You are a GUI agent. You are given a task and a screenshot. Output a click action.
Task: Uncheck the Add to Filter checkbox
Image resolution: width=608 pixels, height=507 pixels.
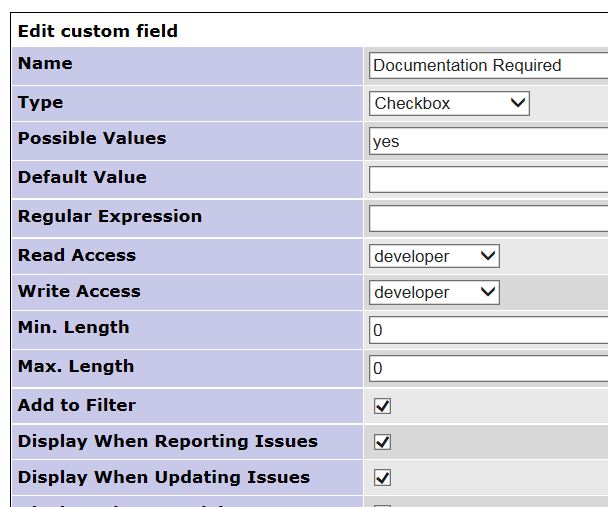coord(382,406)
